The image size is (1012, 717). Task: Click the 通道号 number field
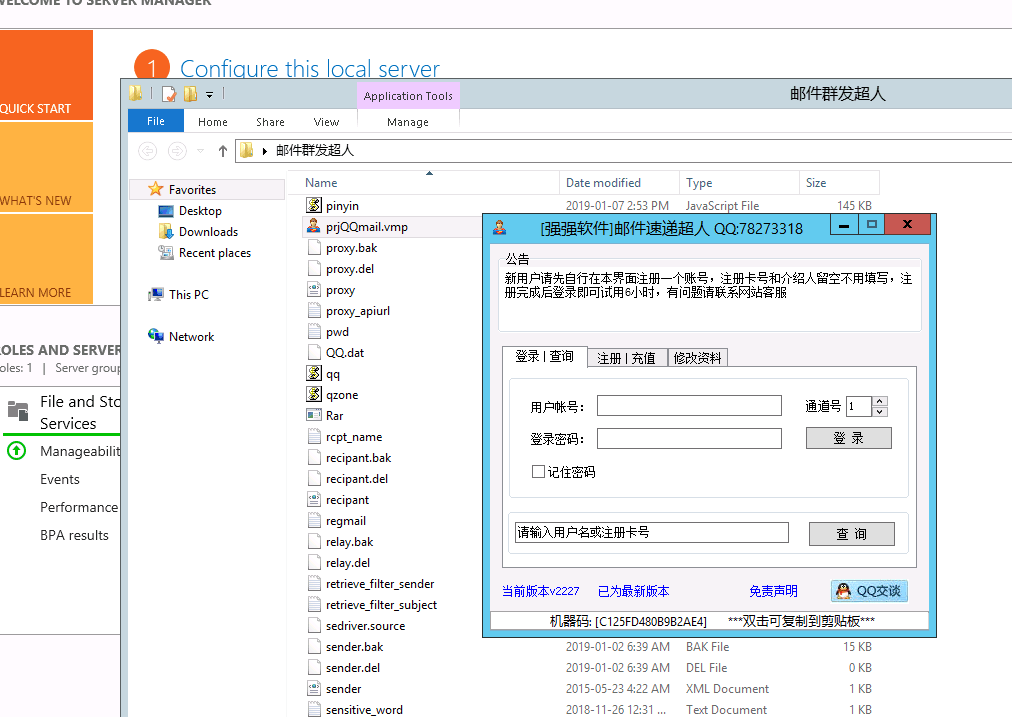tap(859, 406)
